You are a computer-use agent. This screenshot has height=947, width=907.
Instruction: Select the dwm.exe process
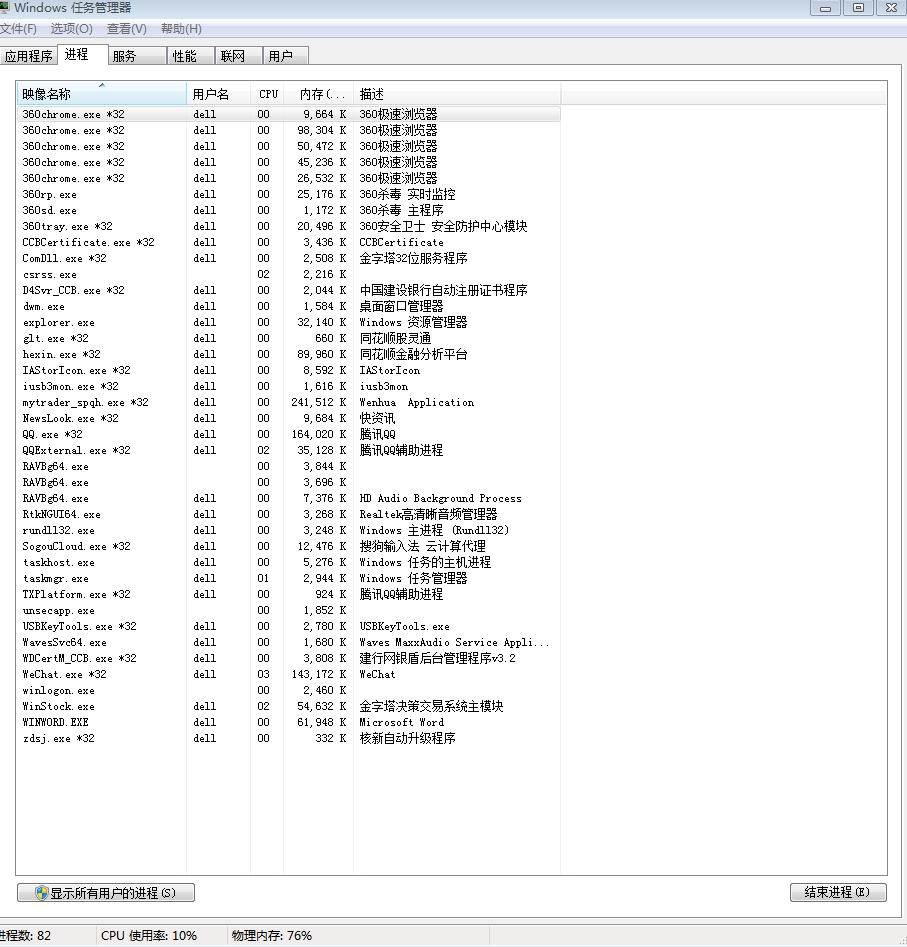click(x=289, y=306)
